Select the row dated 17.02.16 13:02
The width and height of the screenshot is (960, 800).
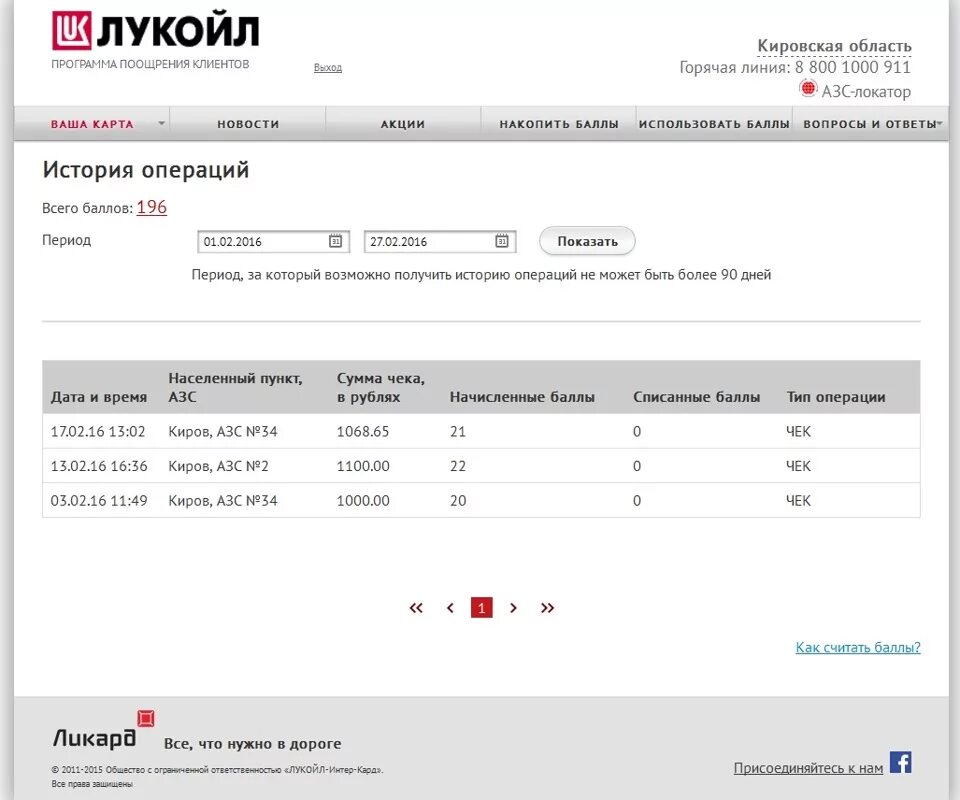point(481,432)
